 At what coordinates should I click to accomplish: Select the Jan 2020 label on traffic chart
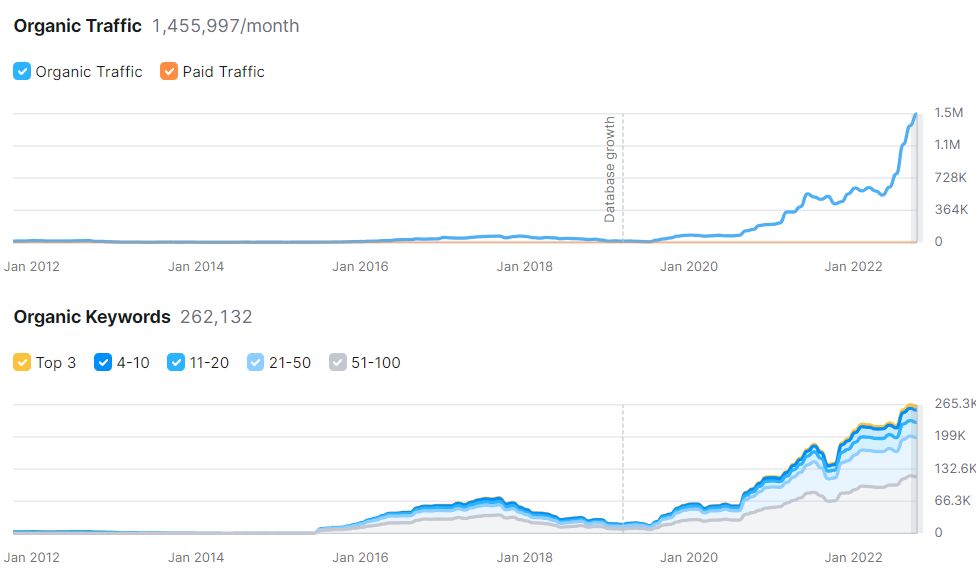[688, 266]
